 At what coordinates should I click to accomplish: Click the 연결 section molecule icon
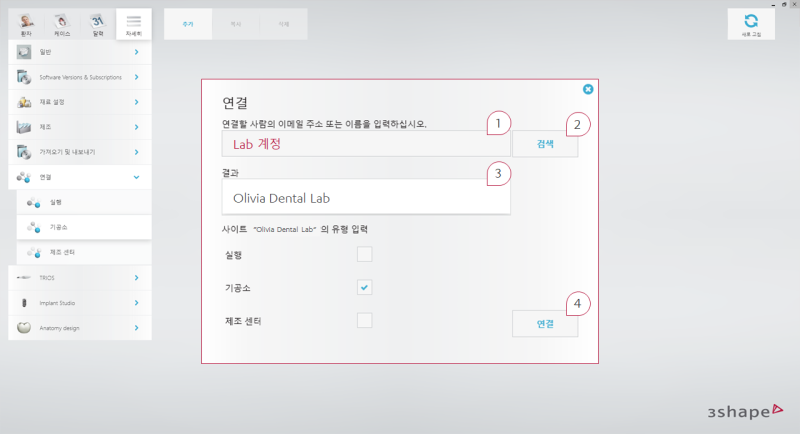click(x=24, y=177)
